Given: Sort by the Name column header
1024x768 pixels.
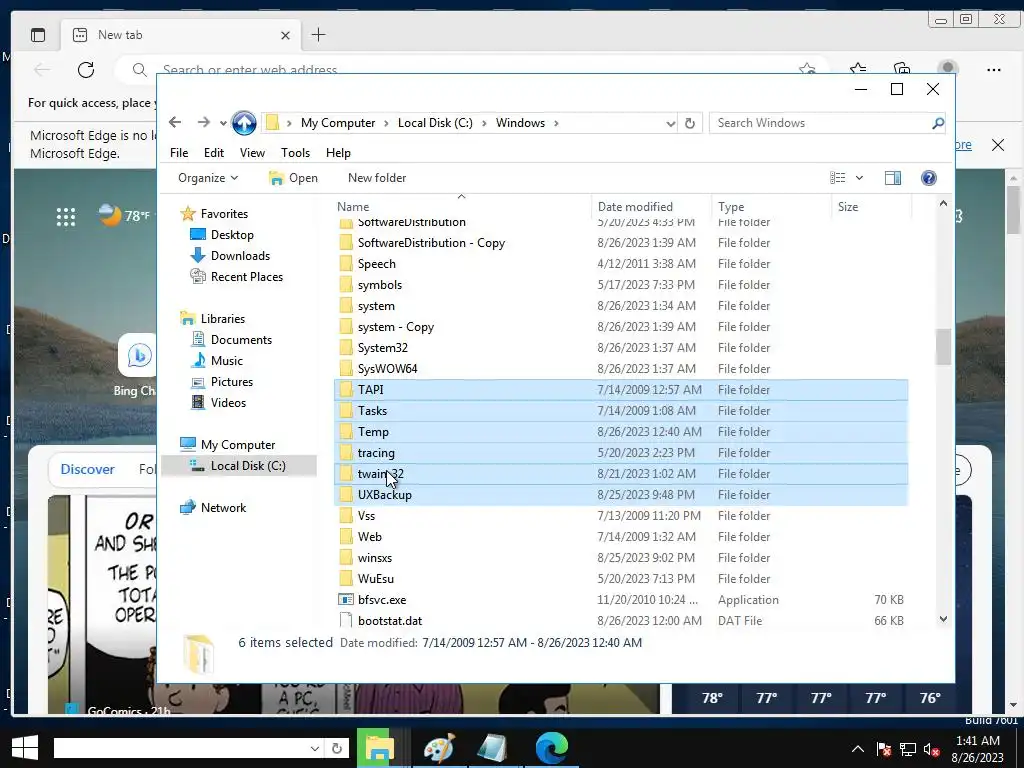Looking at the screenshot, I should tap(462, 206).
